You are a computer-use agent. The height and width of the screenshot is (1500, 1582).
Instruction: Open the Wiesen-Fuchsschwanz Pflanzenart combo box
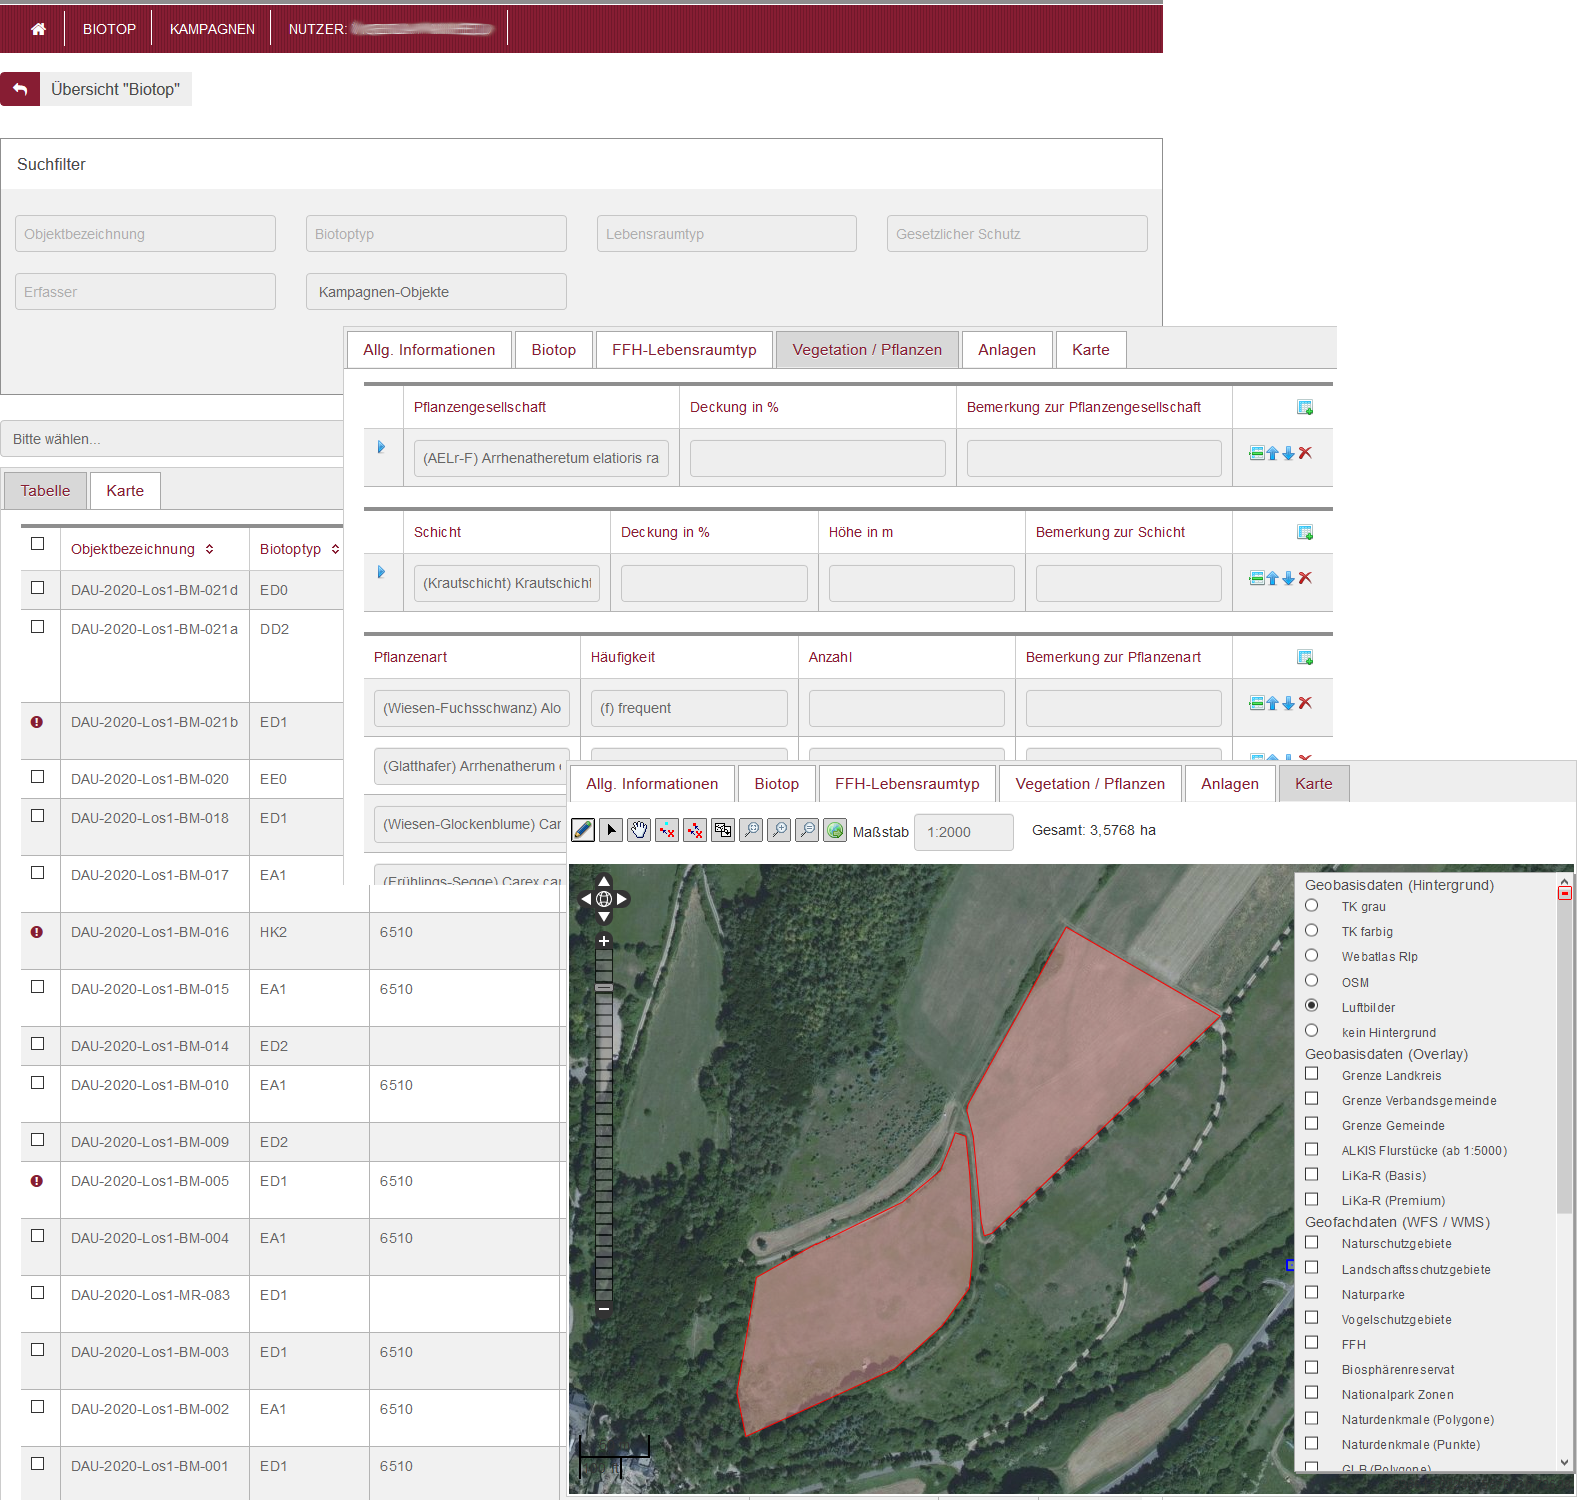(x=472, y=708)
